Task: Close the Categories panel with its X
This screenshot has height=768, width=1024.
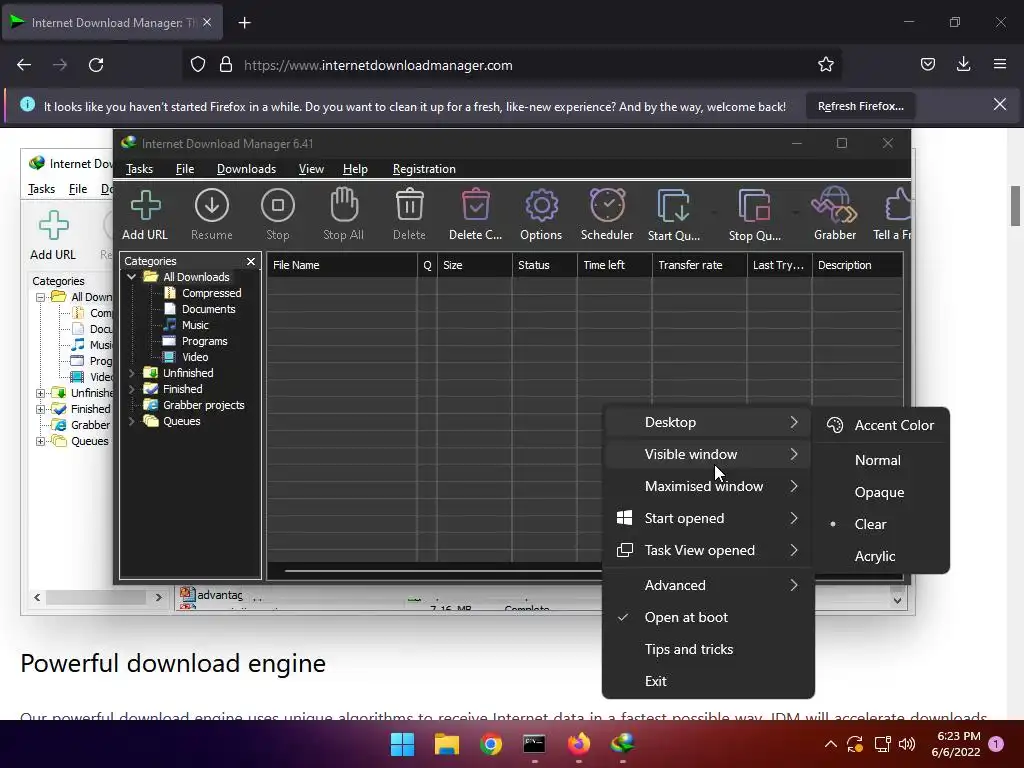Action: [x=251, y=261]
